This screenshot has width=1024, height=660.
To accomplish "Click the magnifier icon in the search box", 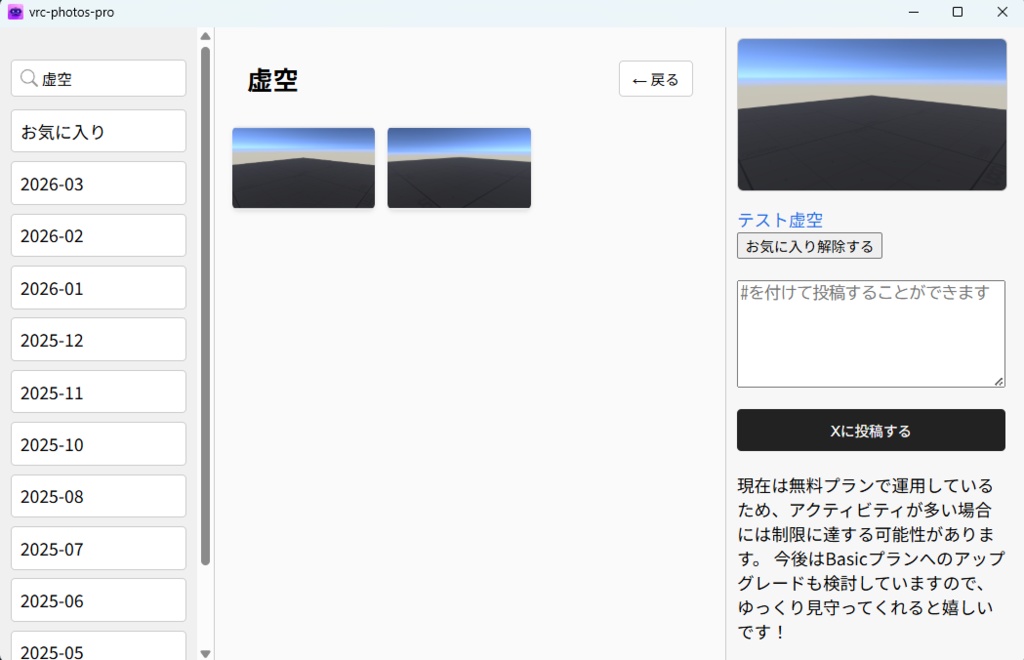I will 30,78.
